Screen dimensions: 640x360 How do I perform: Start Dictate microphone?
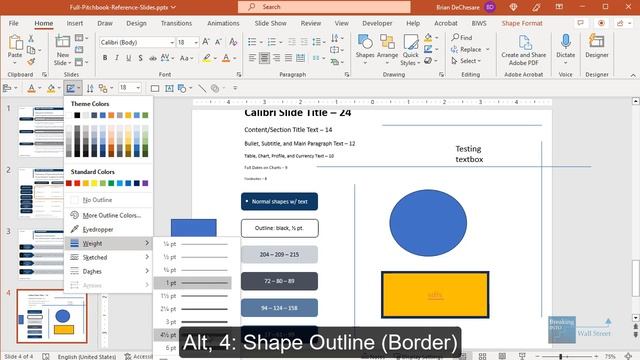565,49
